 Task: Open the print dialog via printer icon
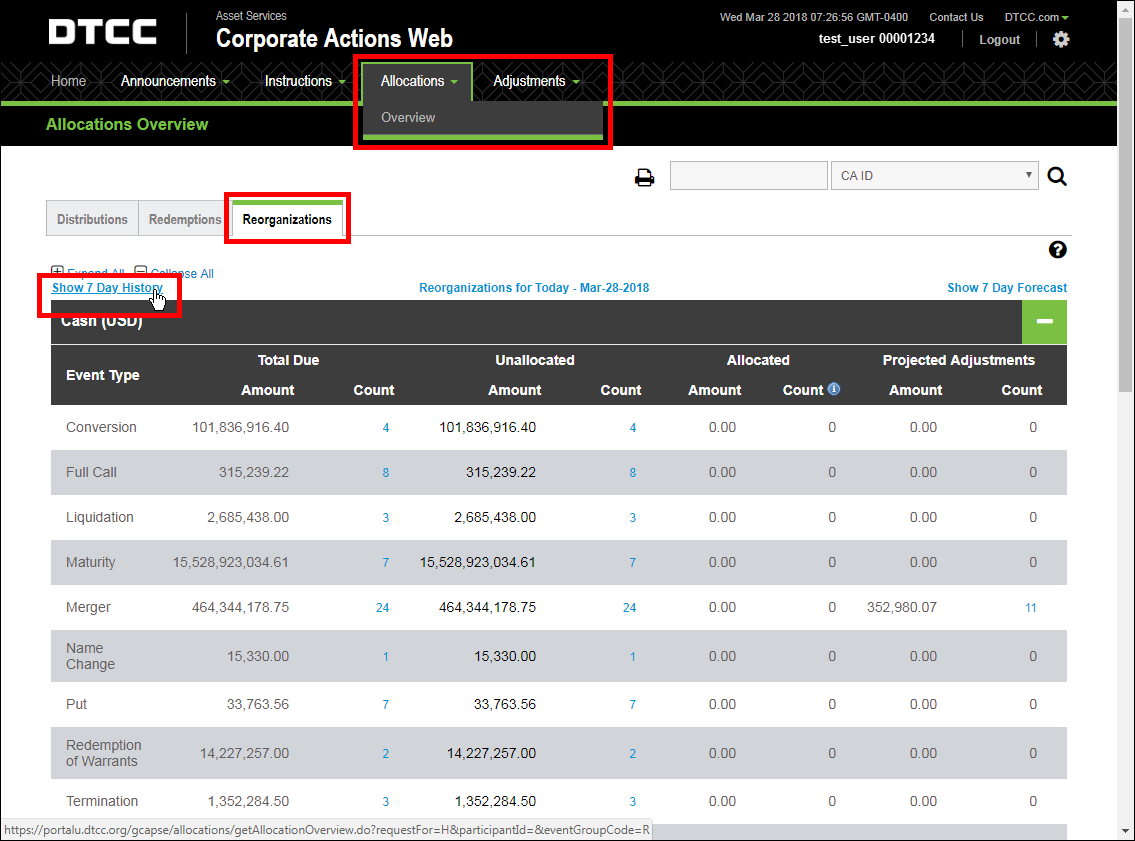(x=644, y=177)
